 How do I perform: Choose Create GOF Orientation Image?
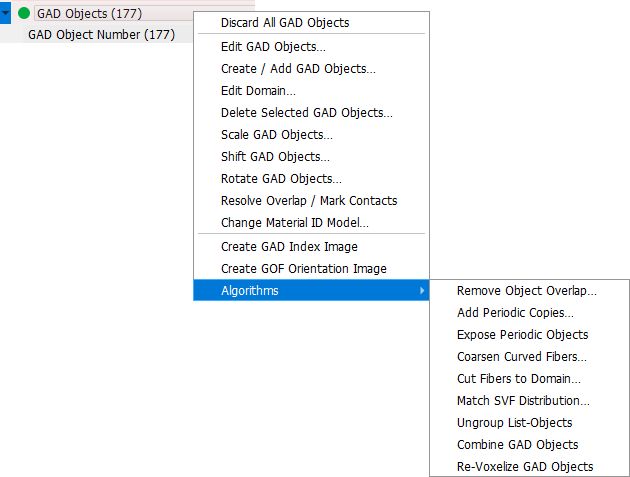point(303,269)
